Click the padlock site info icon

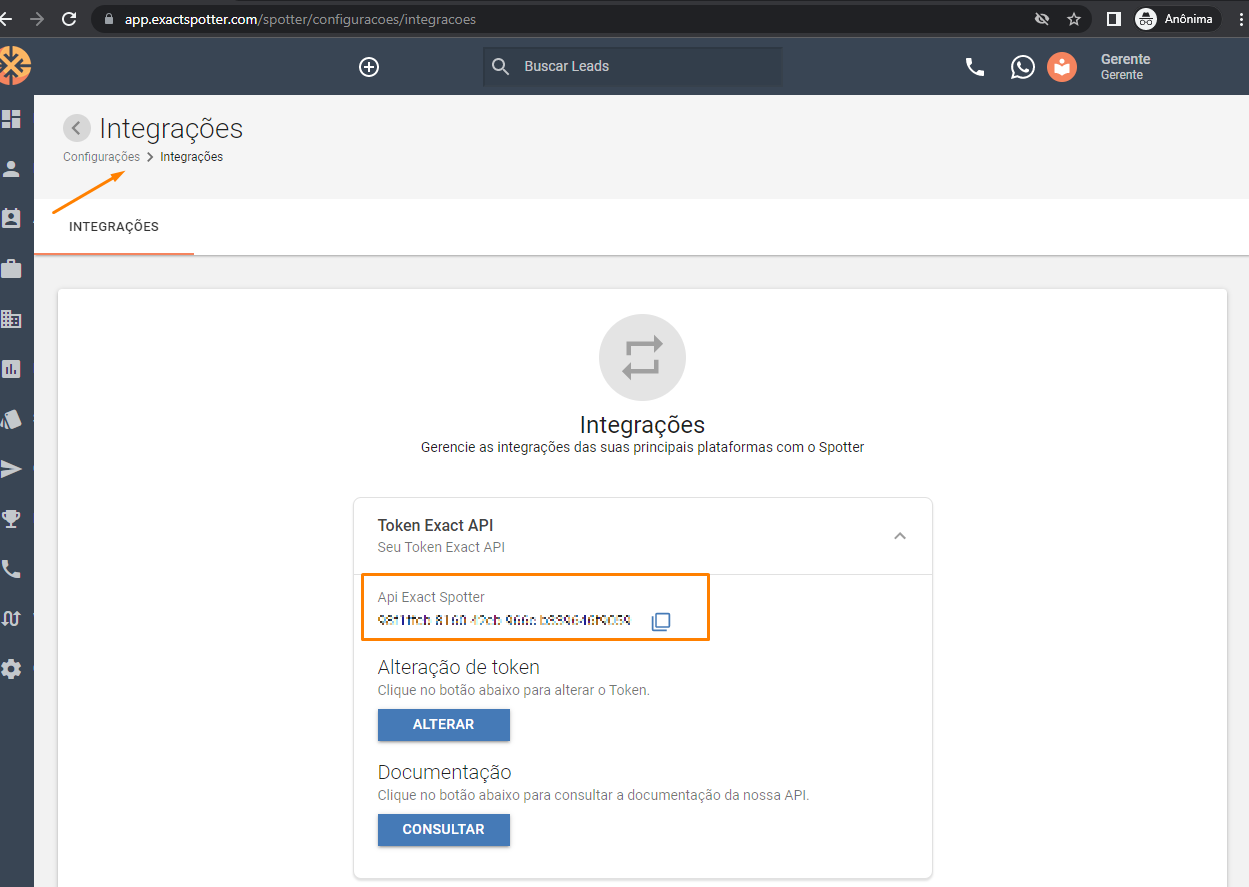(109, 19)
